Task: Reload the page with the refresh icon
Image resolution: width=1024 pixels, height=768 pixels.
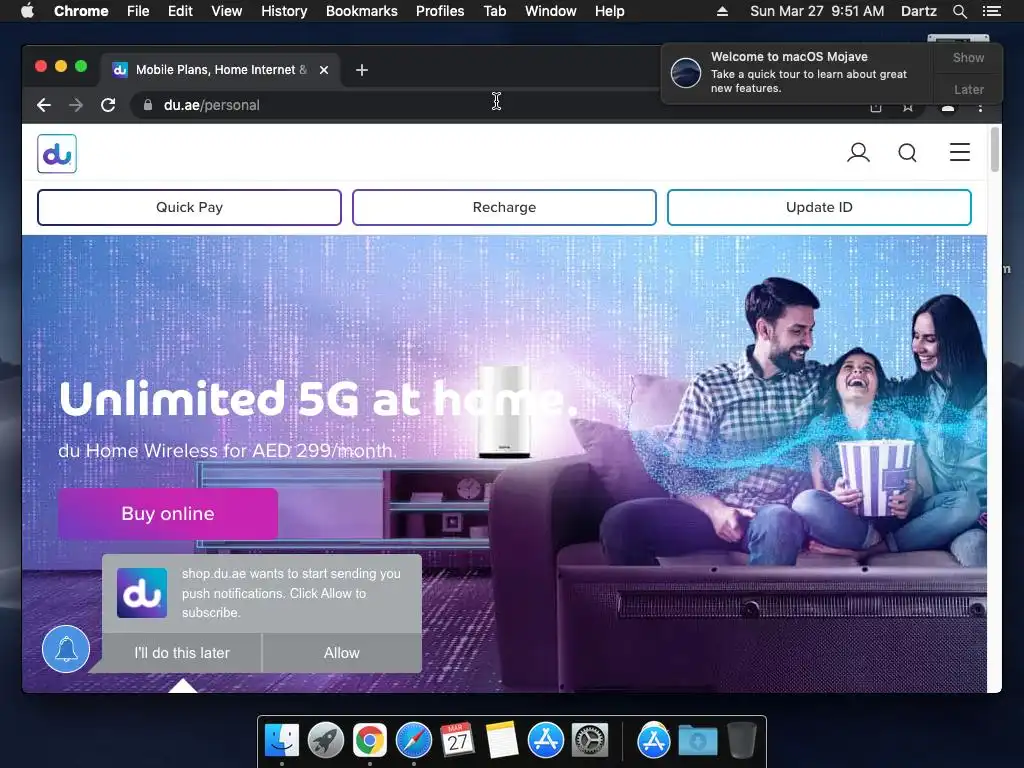Action: (x=108, y=105)
